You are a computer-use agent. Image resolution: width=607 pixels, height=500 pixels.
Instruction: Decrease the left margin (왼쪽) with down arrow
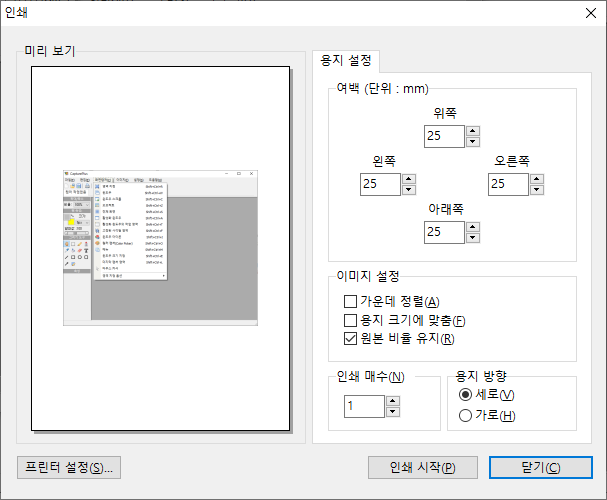coord(408,189)
